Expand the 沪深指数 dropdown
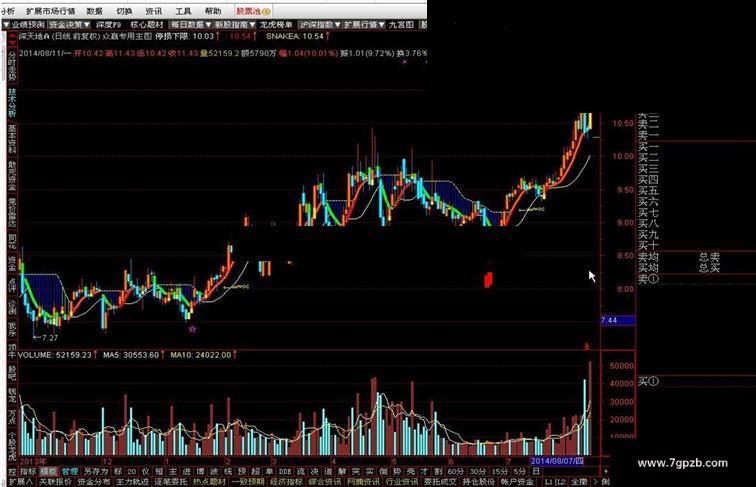The width and height of the screenshot is (756, 487). click(x=320, y=25)
